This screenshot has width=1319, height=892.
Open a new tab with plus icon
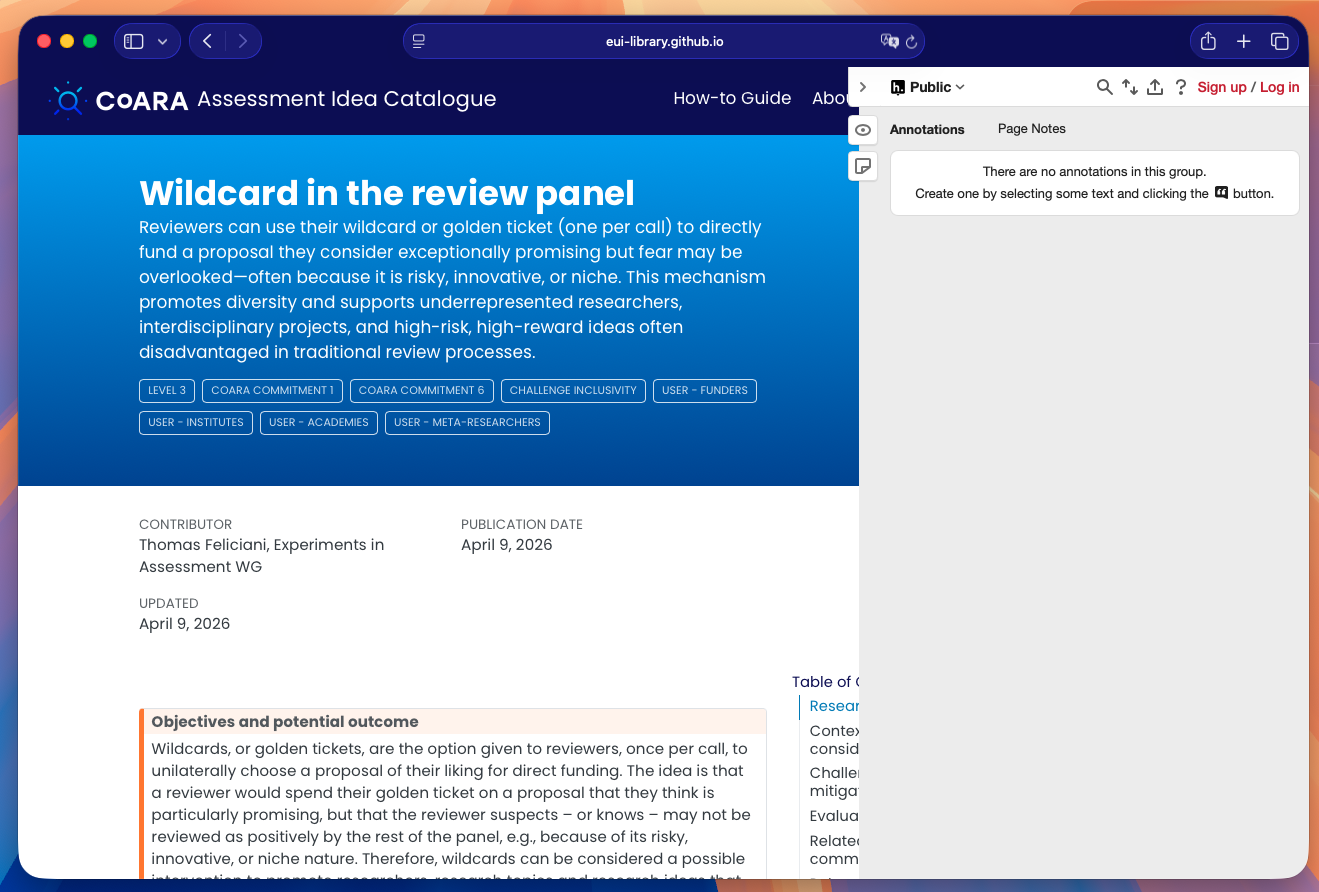coord(1243,41)
